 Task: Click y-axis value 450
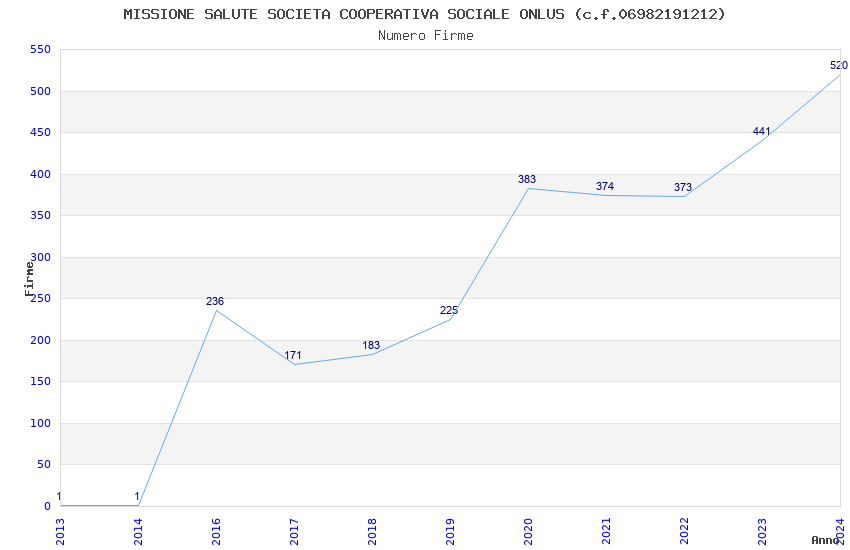click(x=40, y=132)
